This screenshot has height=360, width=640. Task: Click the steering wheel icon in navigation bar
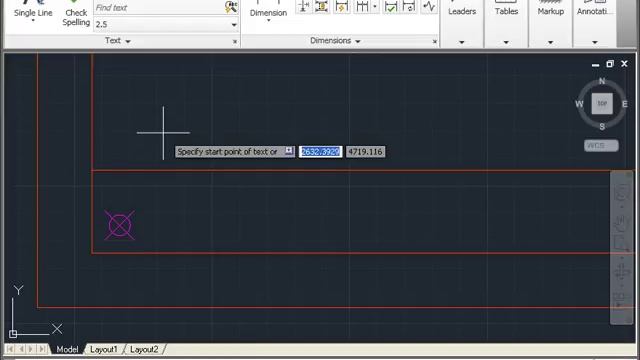tap(621, 193)
